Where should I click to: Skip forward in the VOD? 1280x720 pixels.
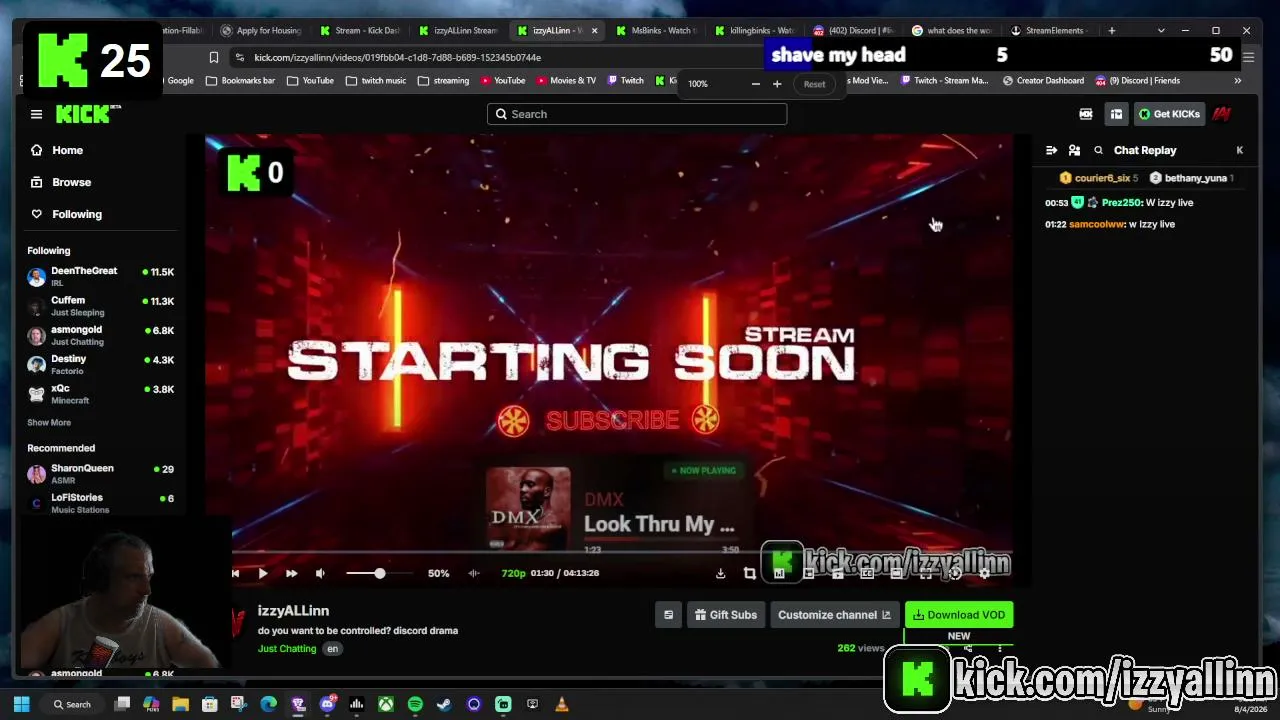coord(291,573)
